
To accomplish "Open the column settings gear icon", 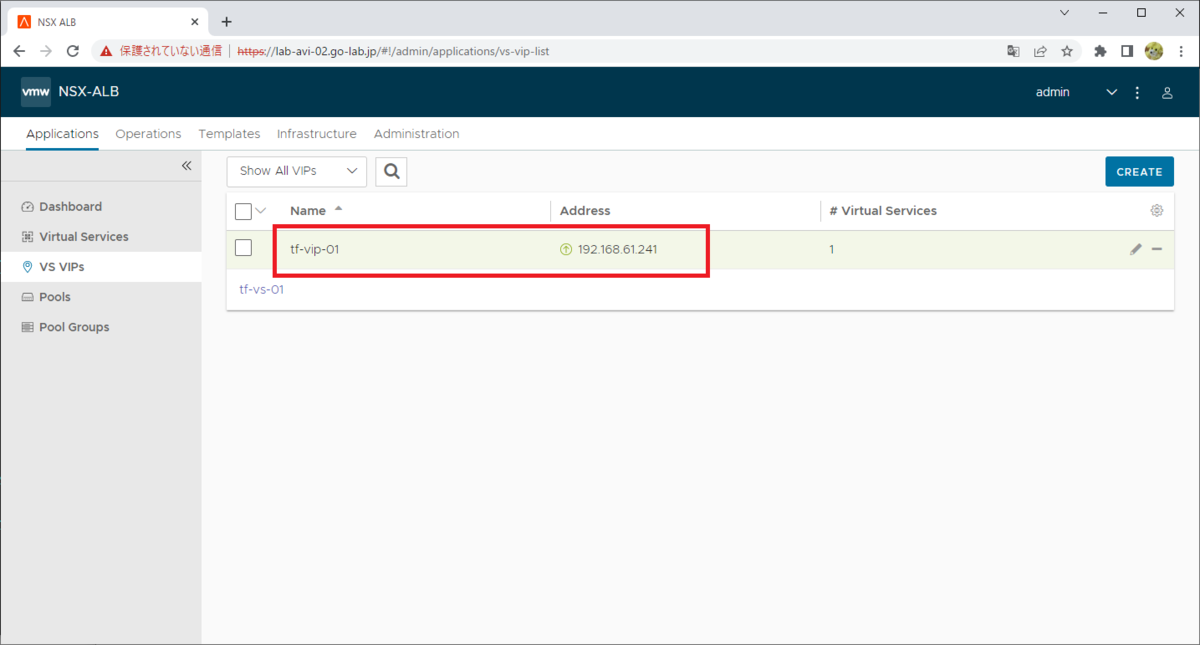I will click(1156, 210).
